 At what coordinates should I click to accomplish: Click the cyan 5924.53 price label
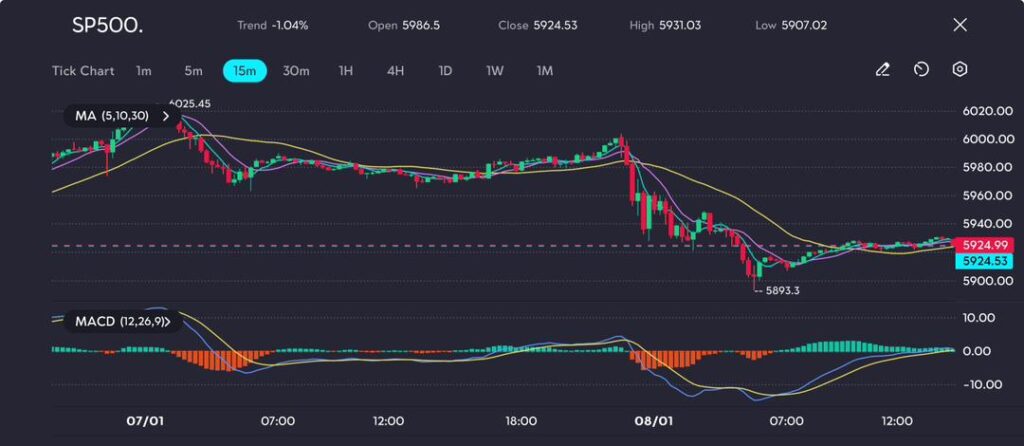click(986, 261)
